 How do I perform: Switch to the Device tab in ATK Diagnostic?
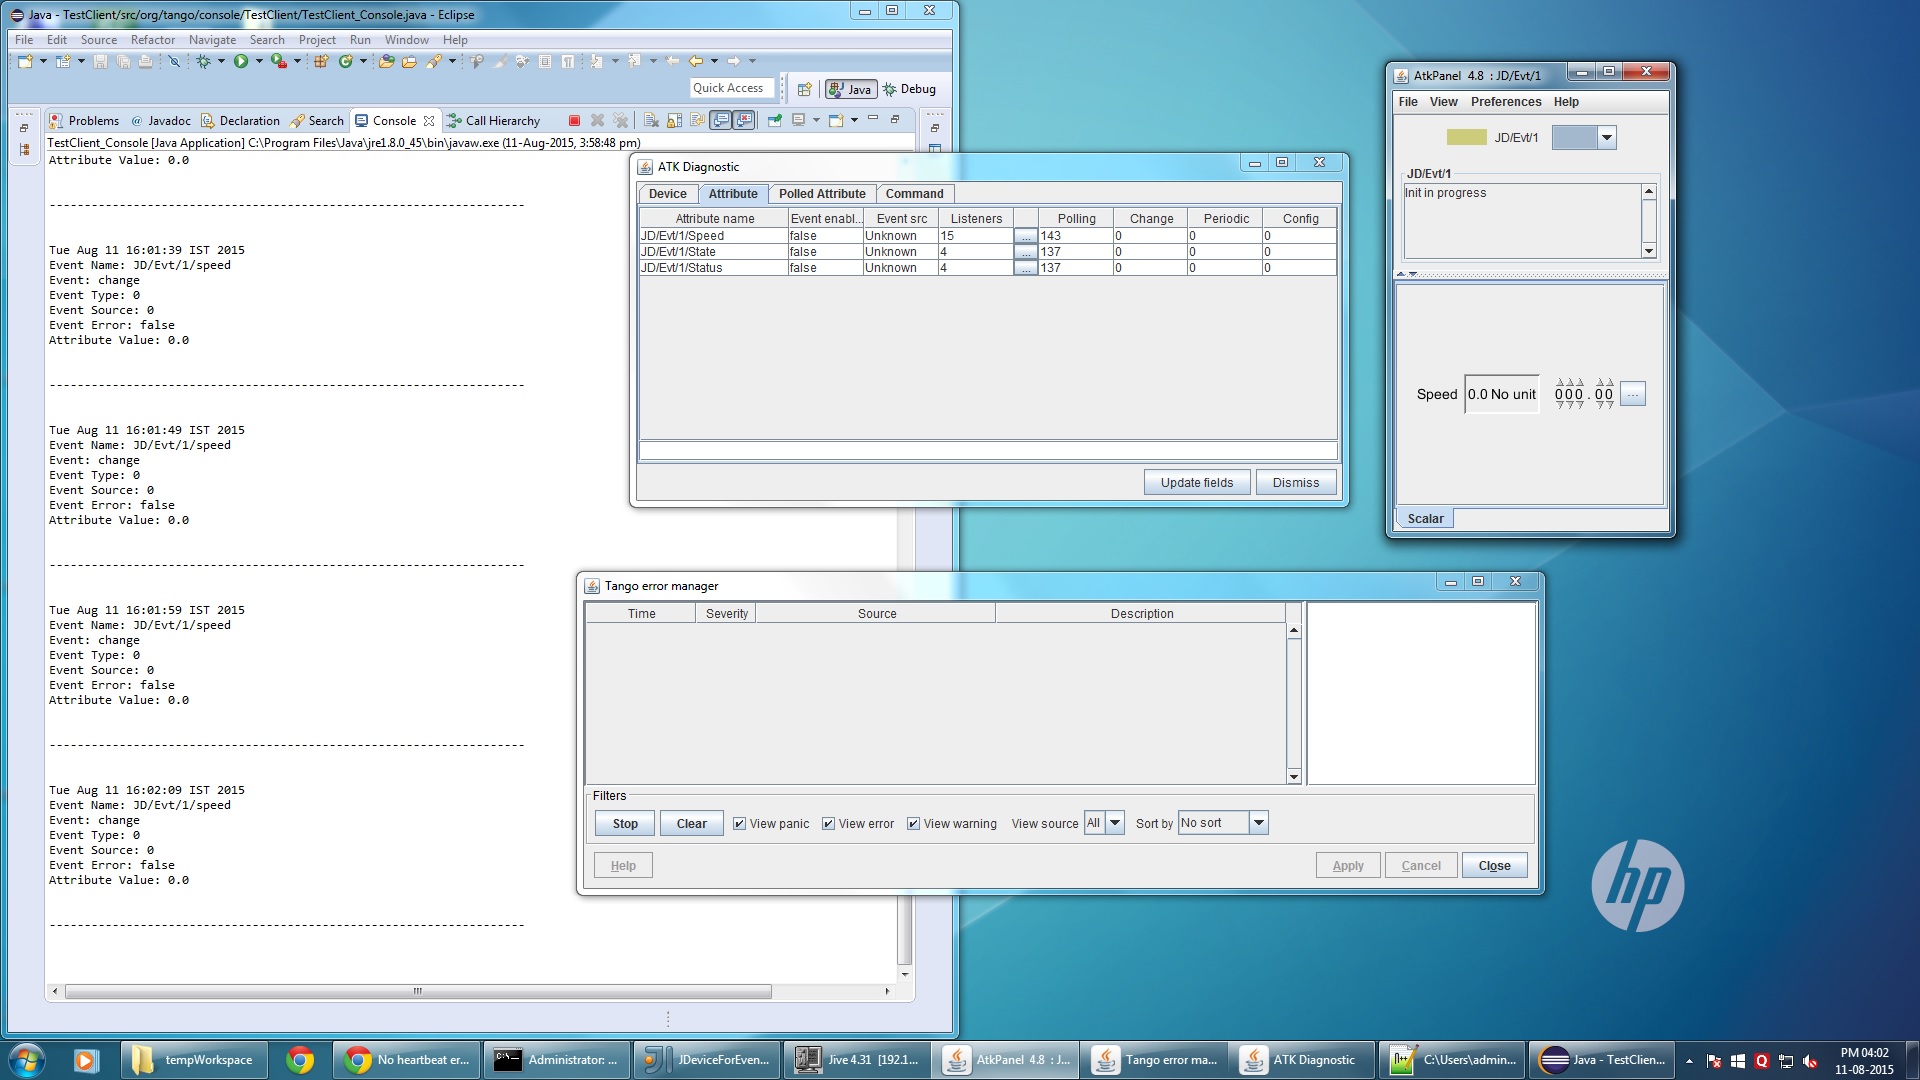(x=667, y=194)
